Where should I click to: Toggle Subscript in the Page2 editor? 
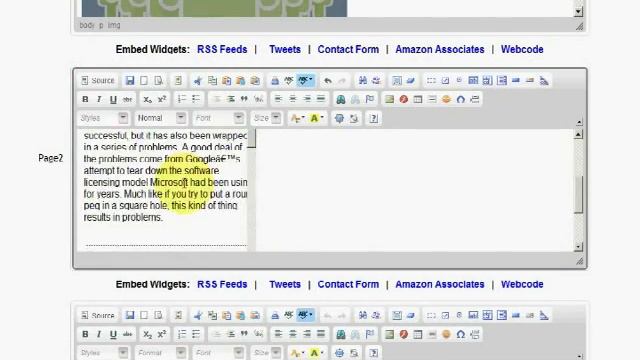(x=147, y=99)
